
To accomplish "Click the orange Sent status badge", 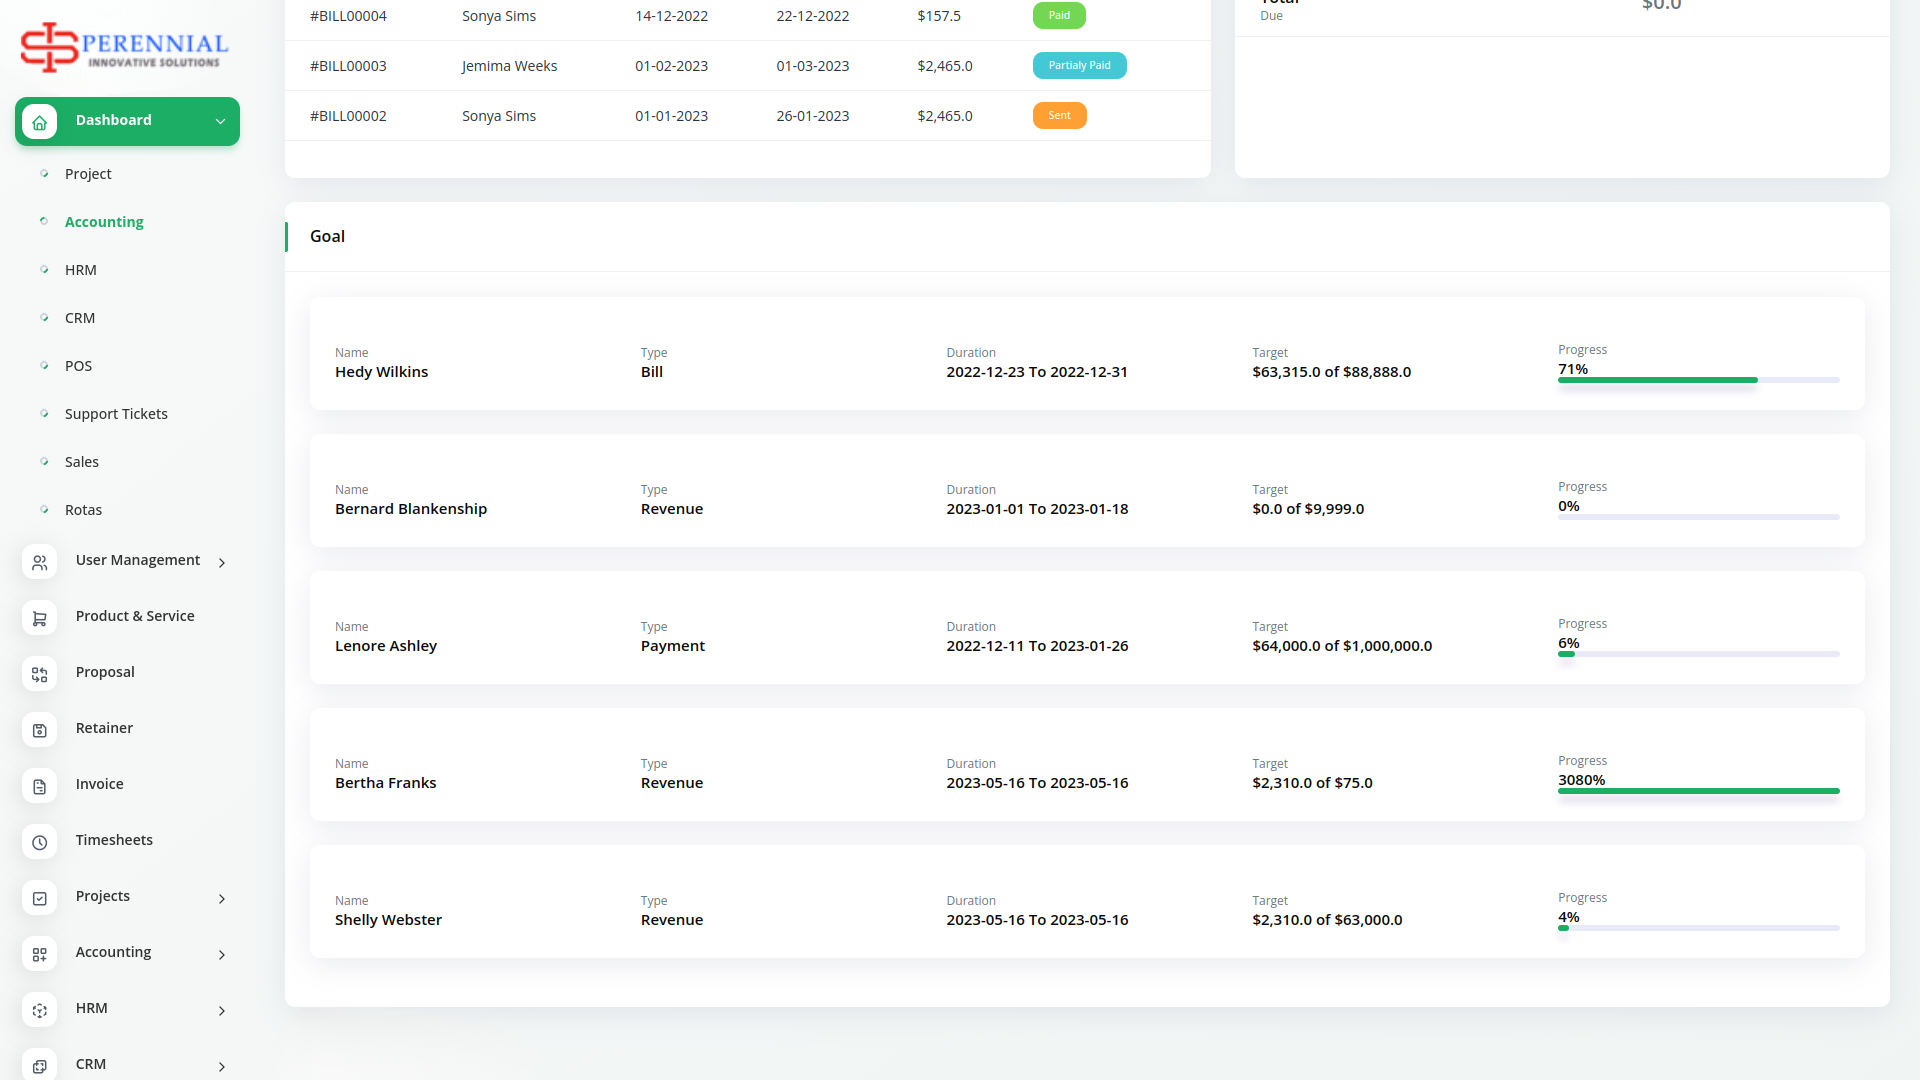I will (x=1059, y=116).
